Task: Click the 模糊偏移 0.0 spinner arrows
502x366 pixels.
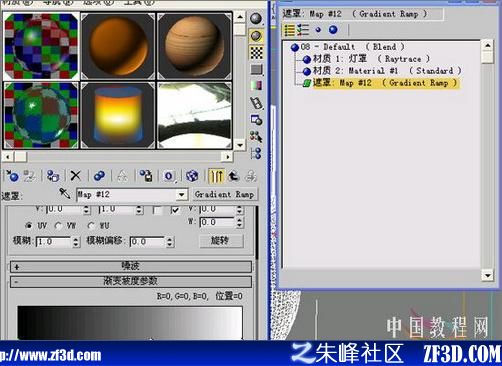Action: (x=170, y=242)
